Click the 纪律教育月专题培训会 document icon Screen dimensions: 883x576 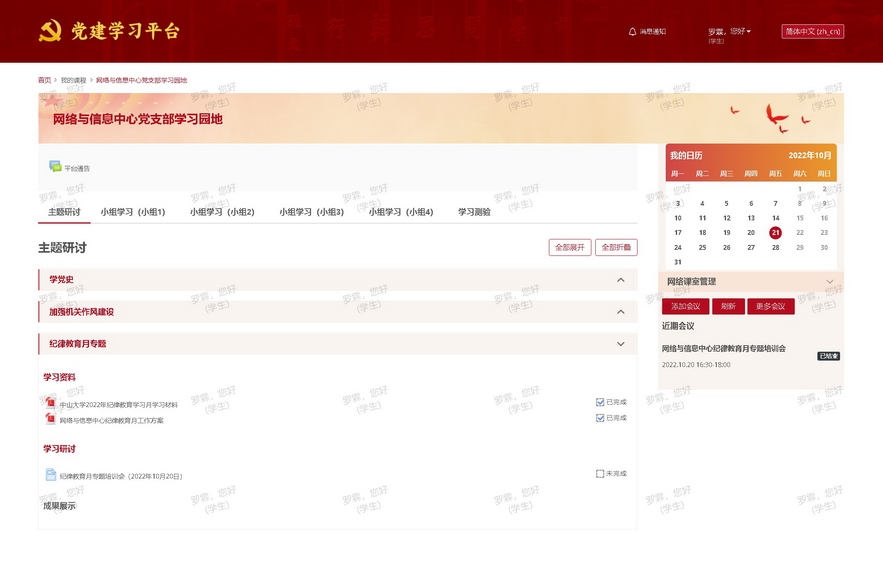tap(50, 475)
